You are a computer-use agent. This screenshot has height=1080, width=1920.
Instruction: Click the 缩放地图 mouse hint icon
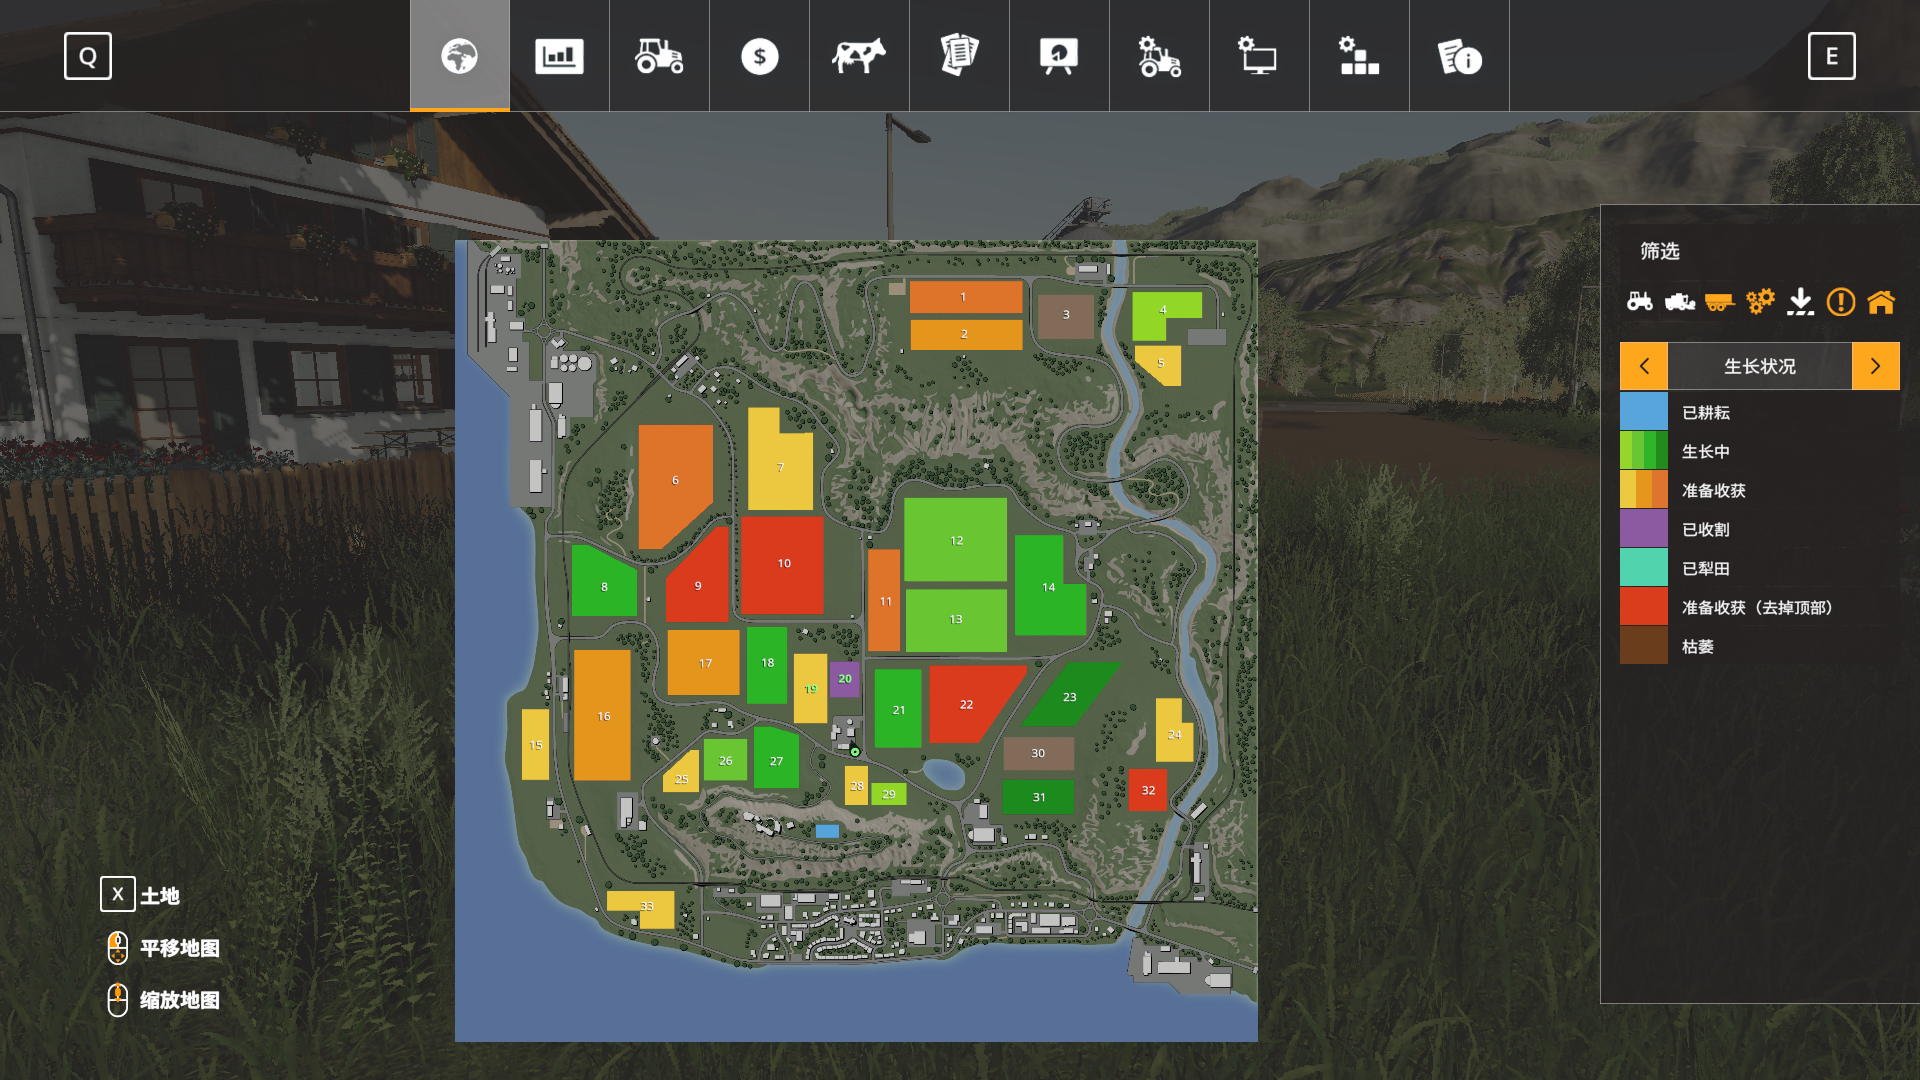point(118,999)
